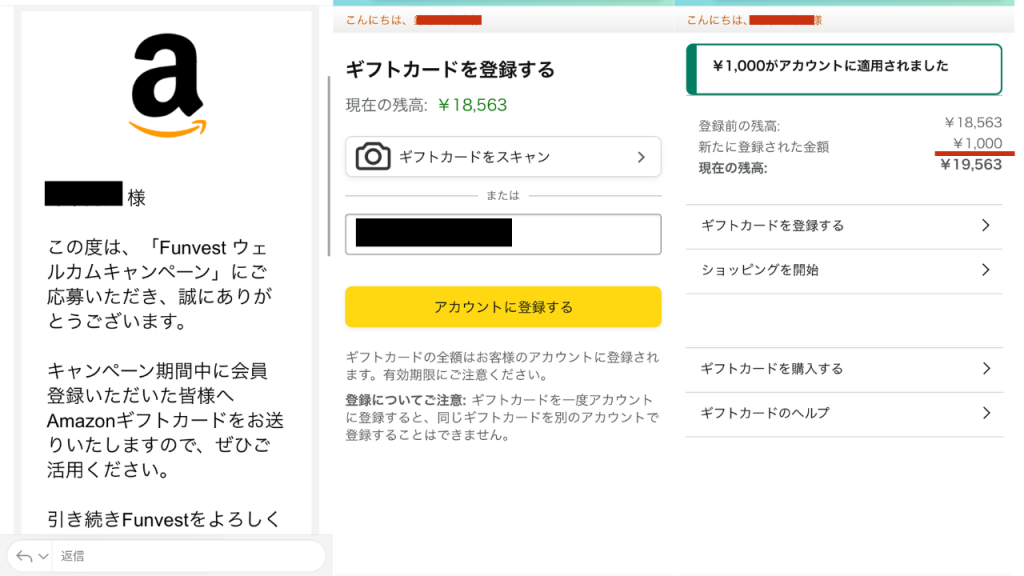Click the camera icon for gift card scan
Image resolution: width=1024 pixels, height=576 pixels.
point(374,157)
